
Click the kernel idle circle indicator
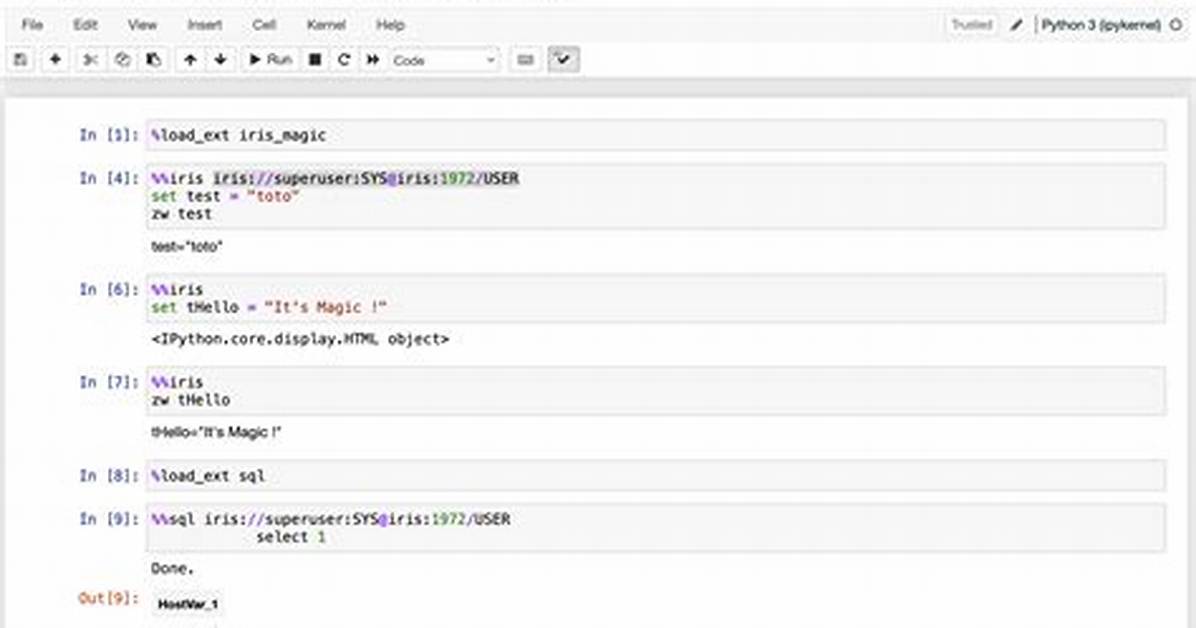[1176, 24]
